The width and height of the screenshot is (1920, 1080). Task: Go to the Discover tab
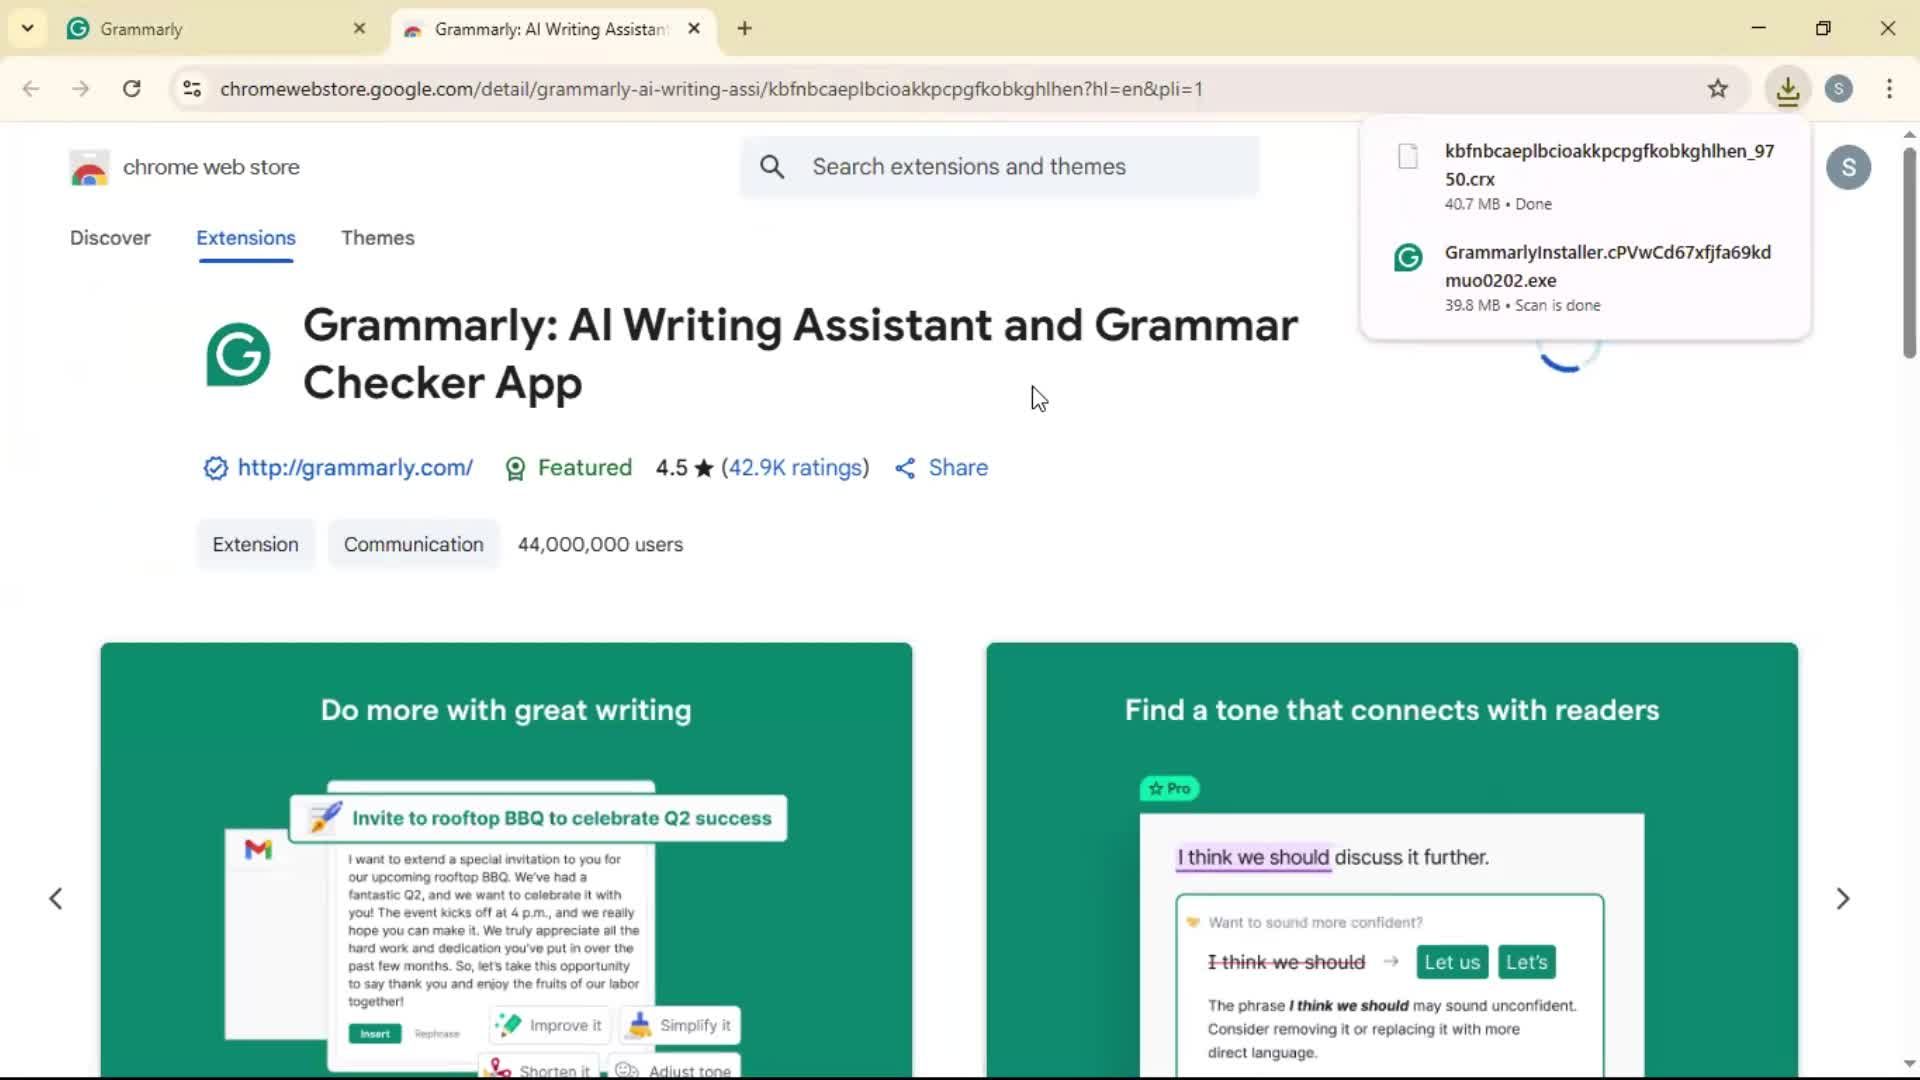[x=110, y=238]
